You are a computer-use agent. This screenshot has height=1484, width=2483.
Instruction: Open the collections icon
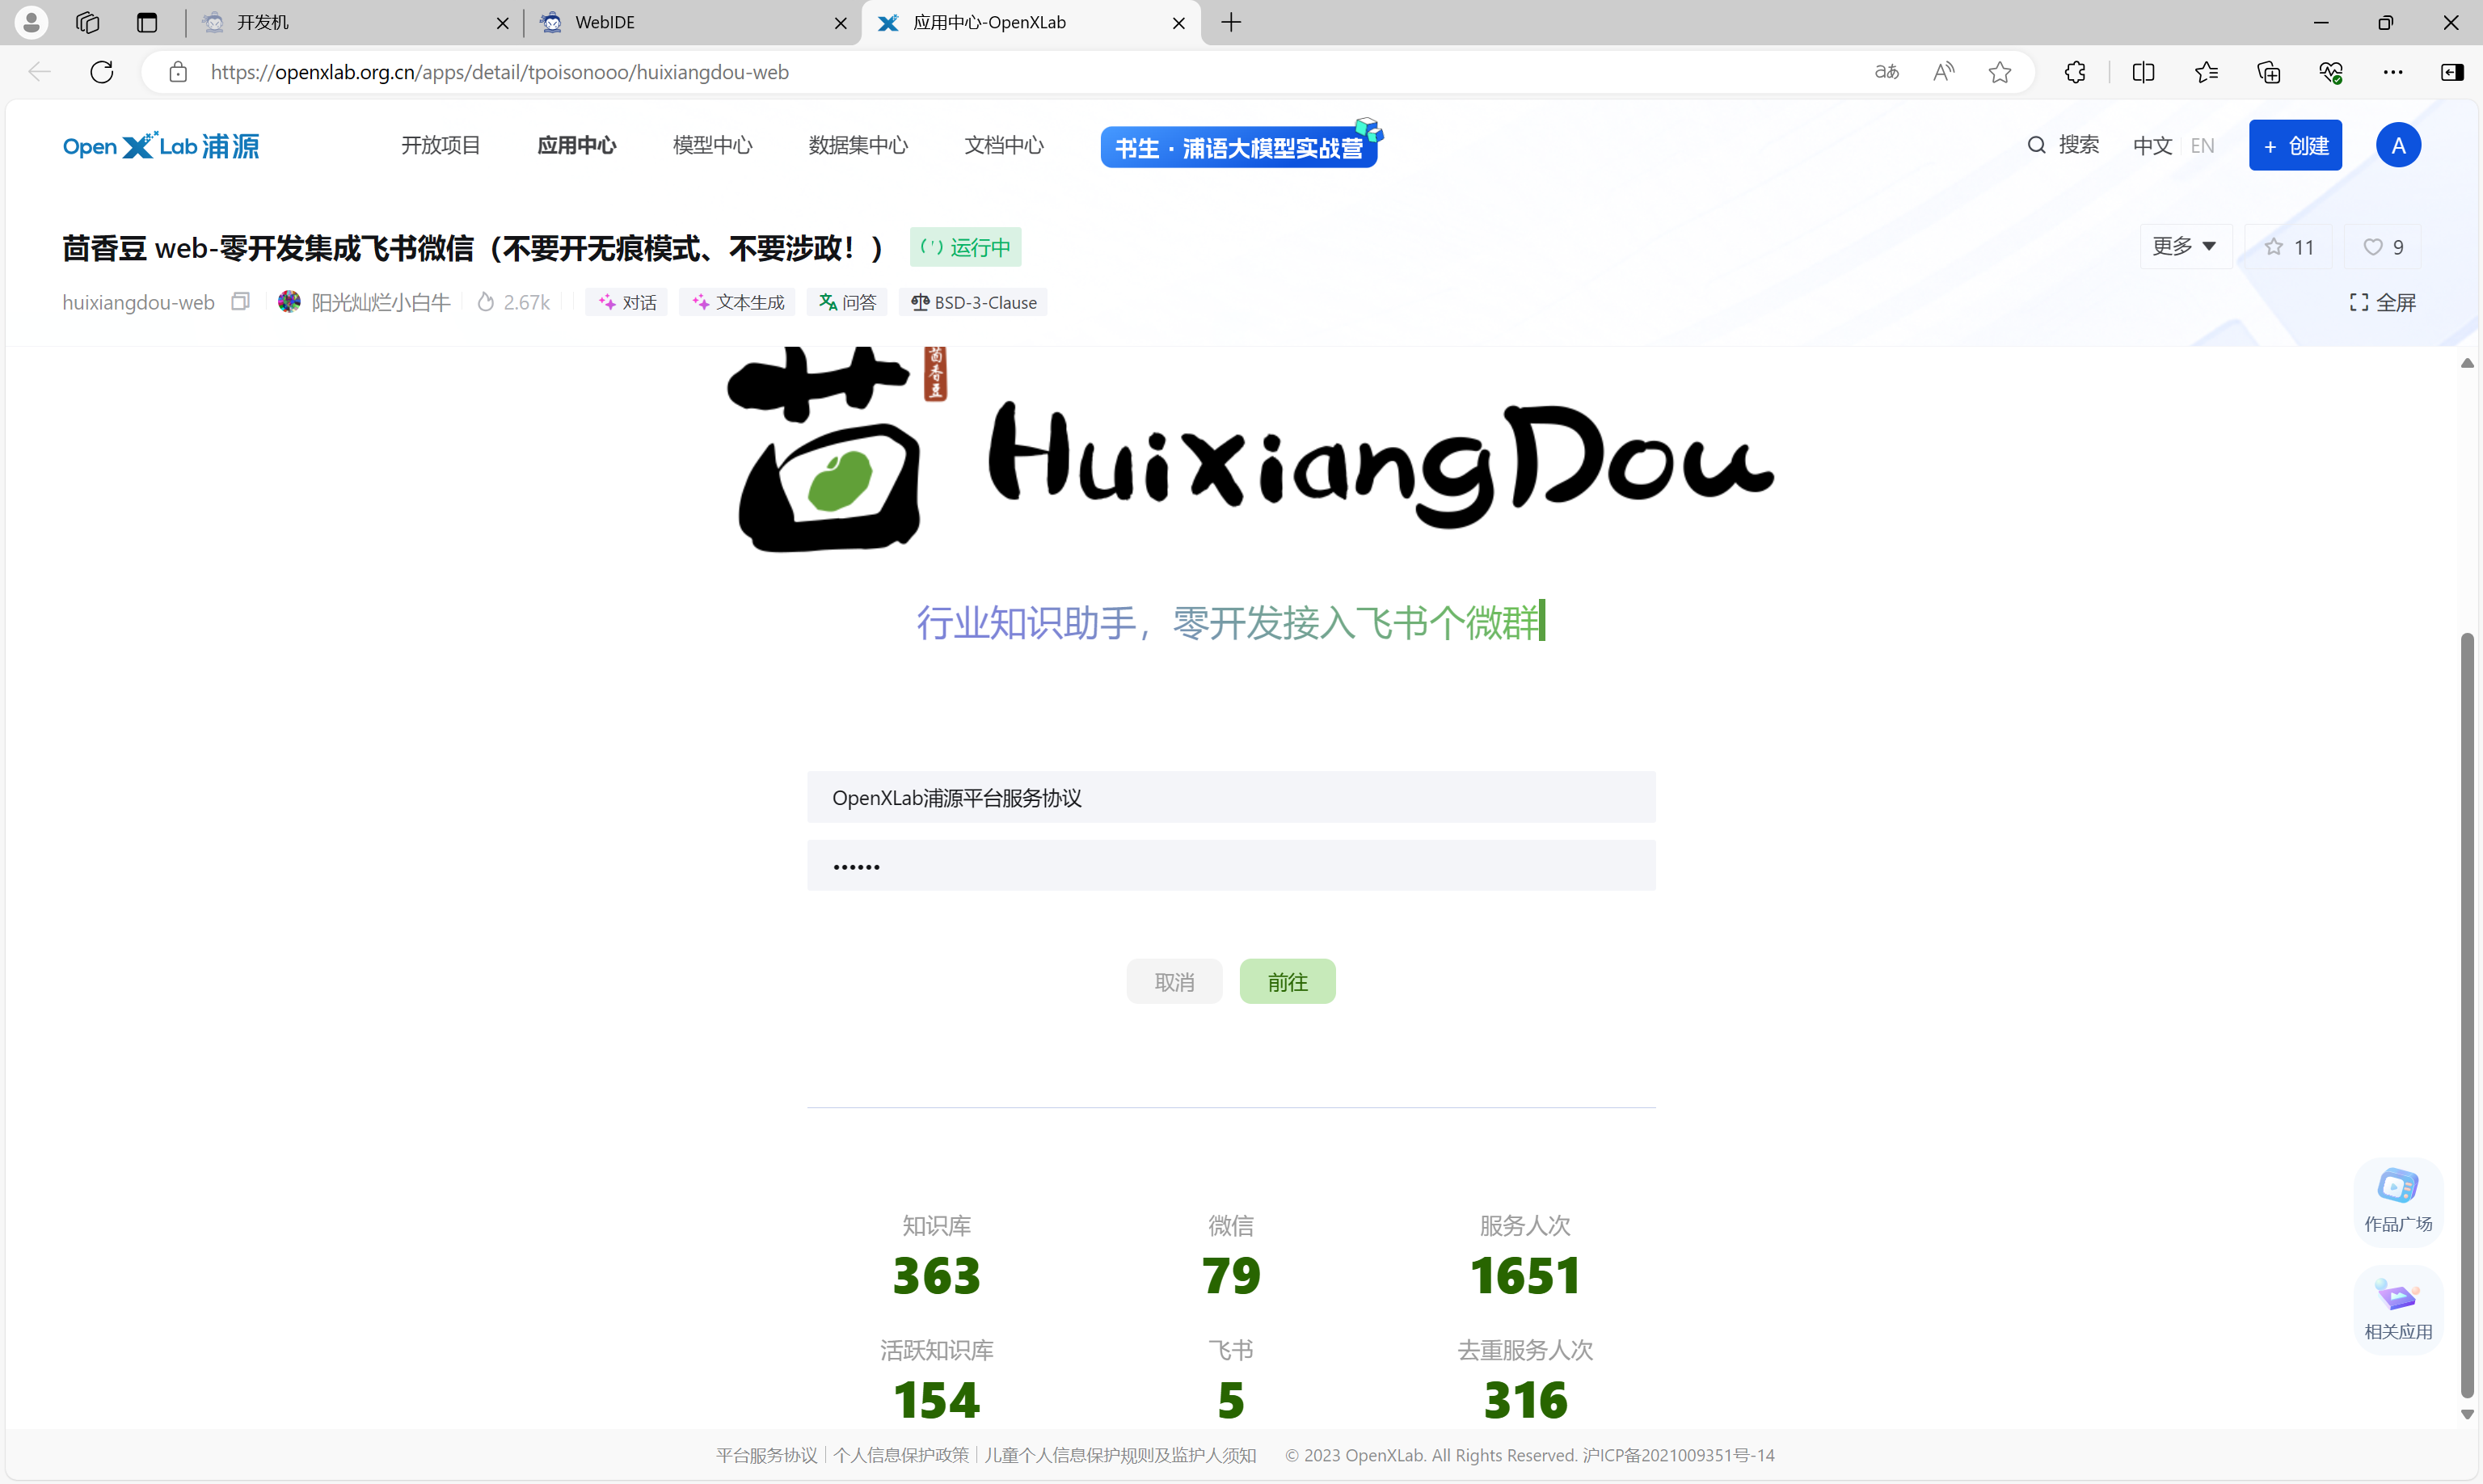point(2268,72)
